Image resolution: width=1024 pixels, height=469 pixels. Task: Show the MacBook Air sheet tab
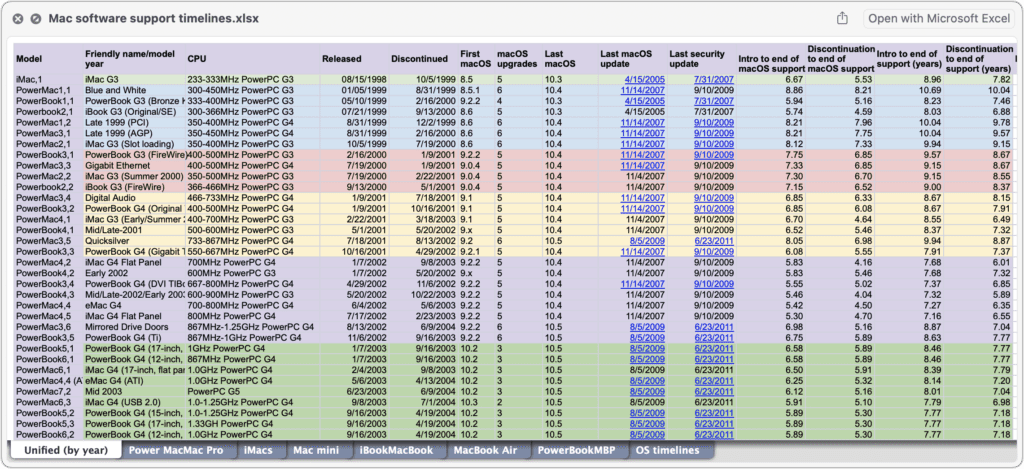pyautogui.click(x=487, y=451)
